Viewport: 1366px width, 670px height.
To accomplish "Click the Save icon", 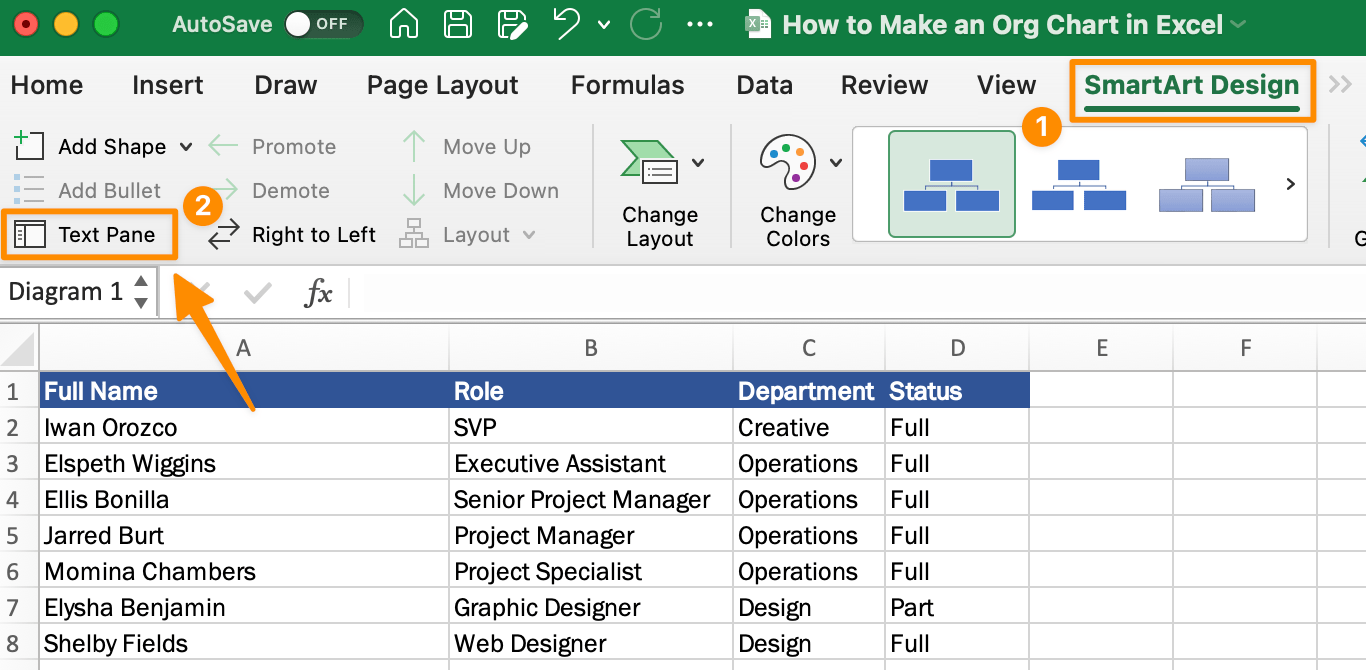I will (x=458, y=24).
